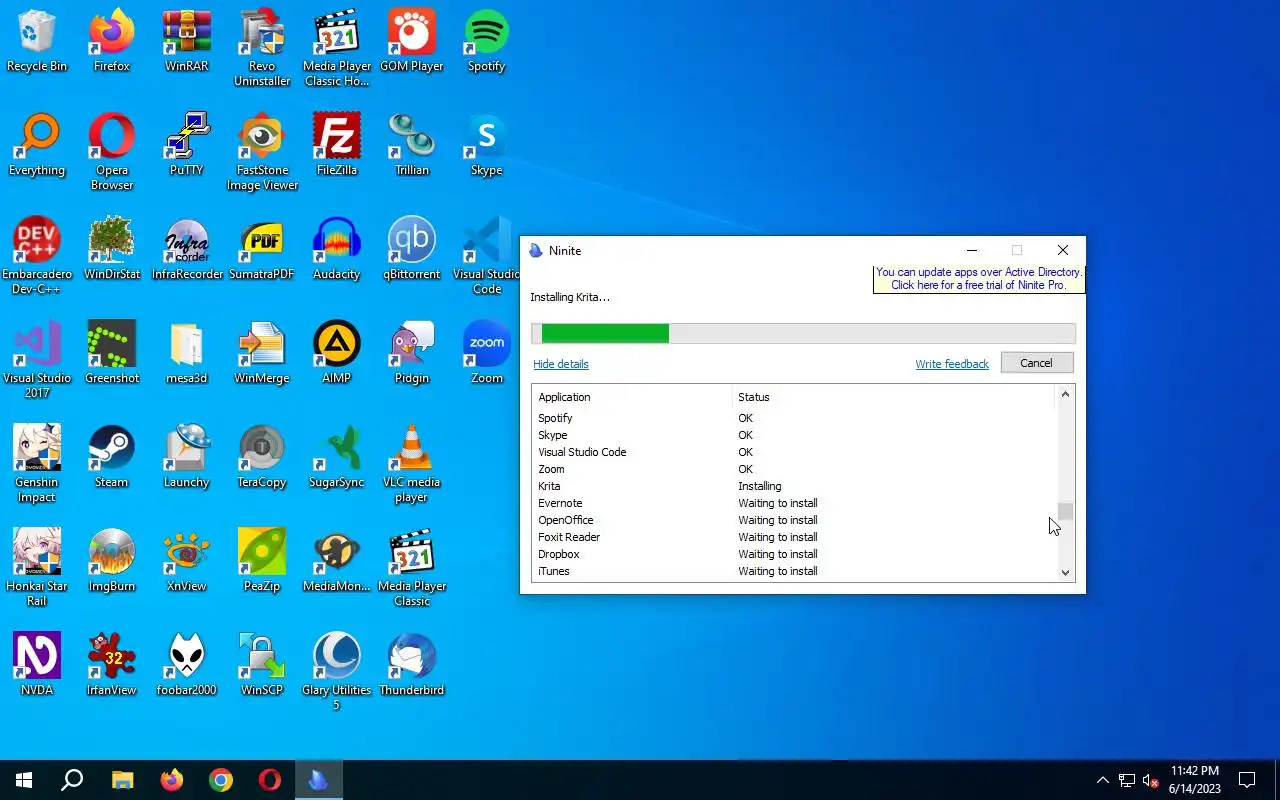The image size is (1280, 800).
Task: Click the Thunderbird desktop shortcut
Action: pos(412,665)
